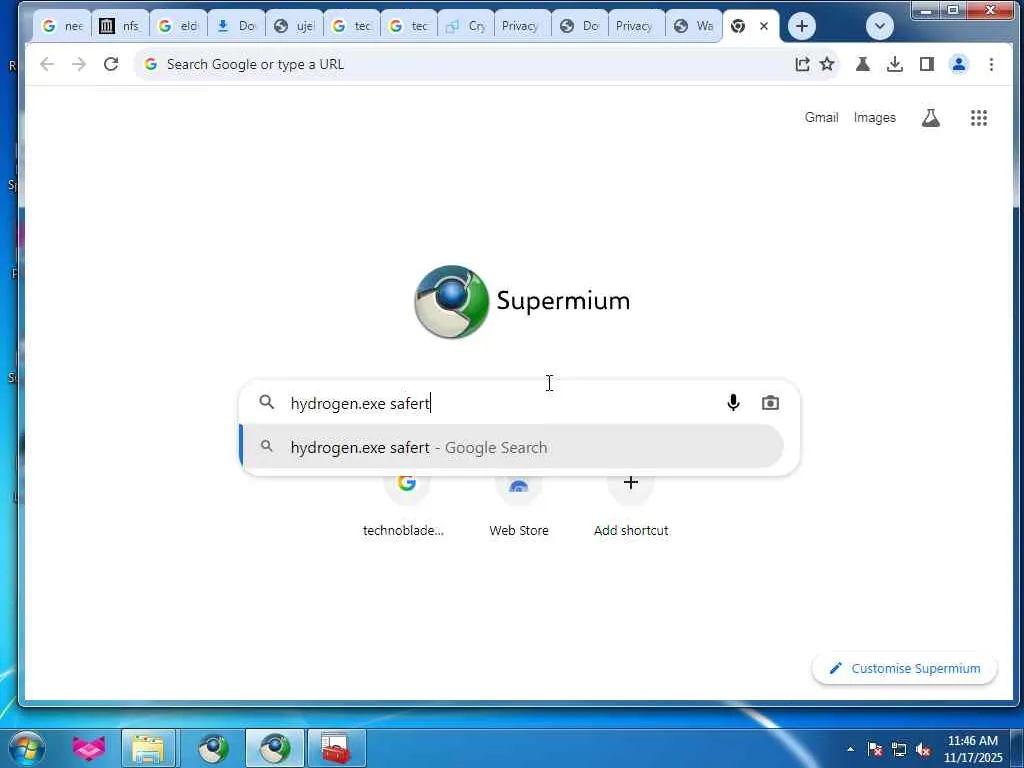Switch to the 'nfs' tab

click(120, 26)
